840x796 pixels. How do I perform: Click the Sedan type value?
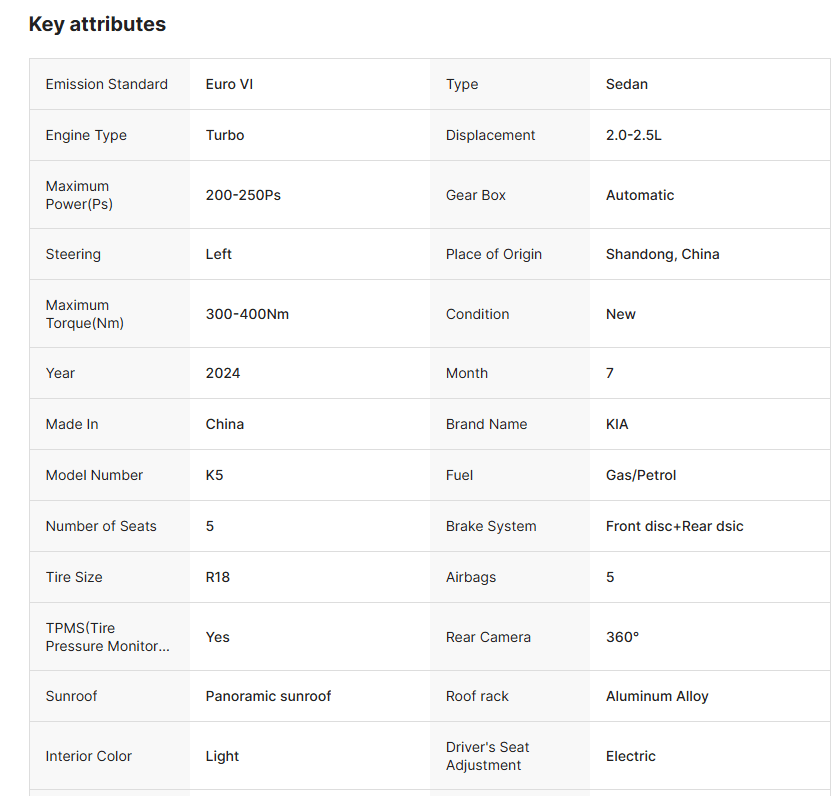tap(627, 84)
